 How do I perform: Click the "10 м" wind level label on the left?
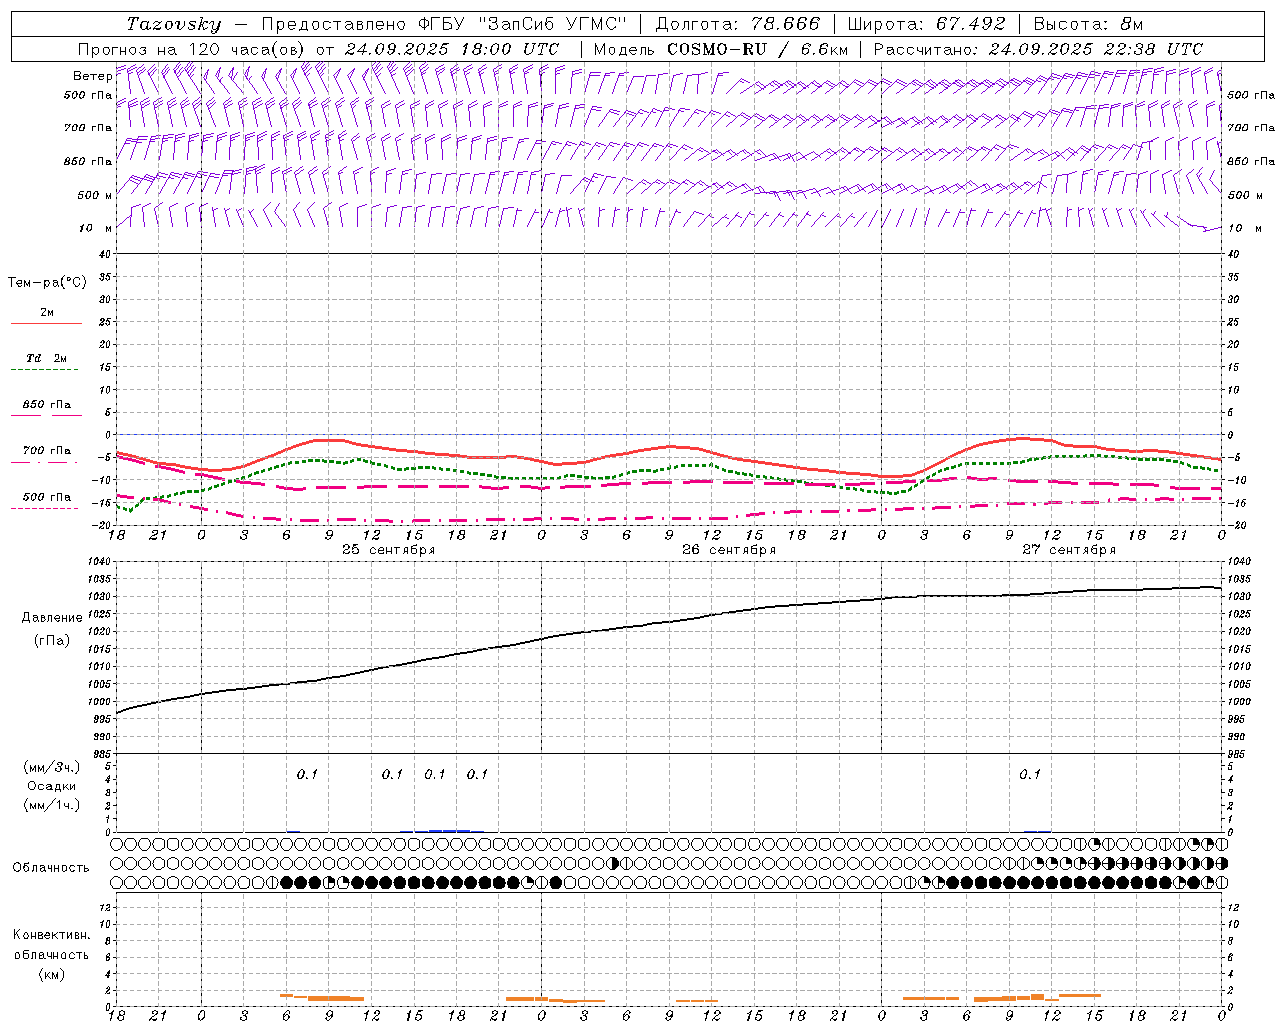point(95,228)
